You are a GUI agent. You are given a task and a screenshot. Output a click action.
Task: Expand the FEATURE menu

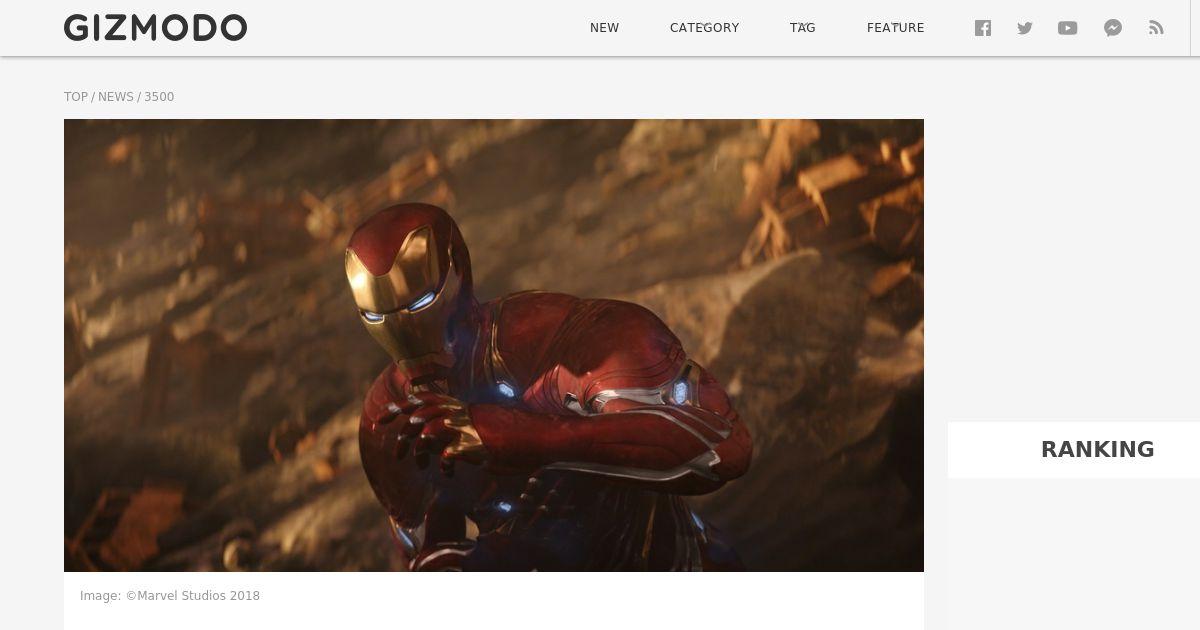click(x=896, y=28)
